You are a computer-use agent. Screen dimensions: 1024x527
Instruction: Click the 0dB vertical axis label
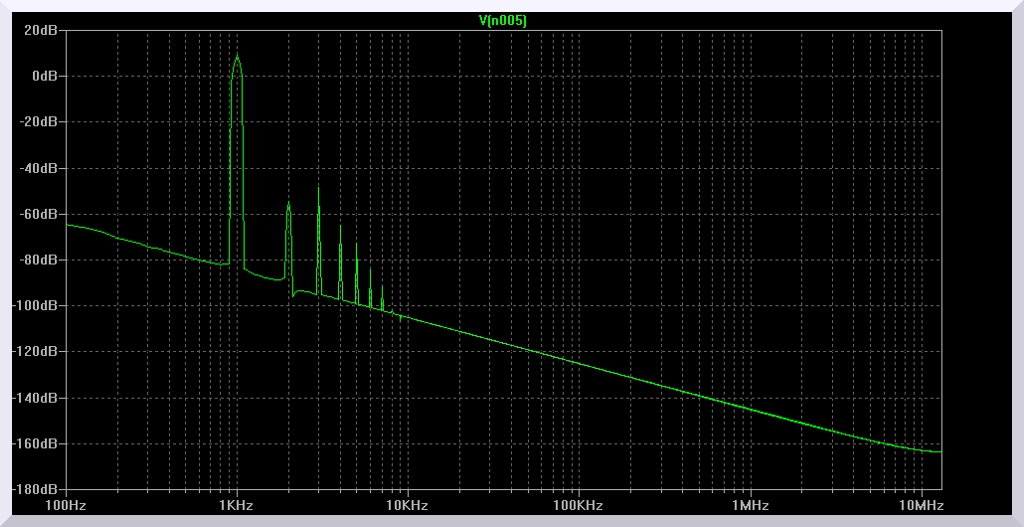[x=48, y=76]
